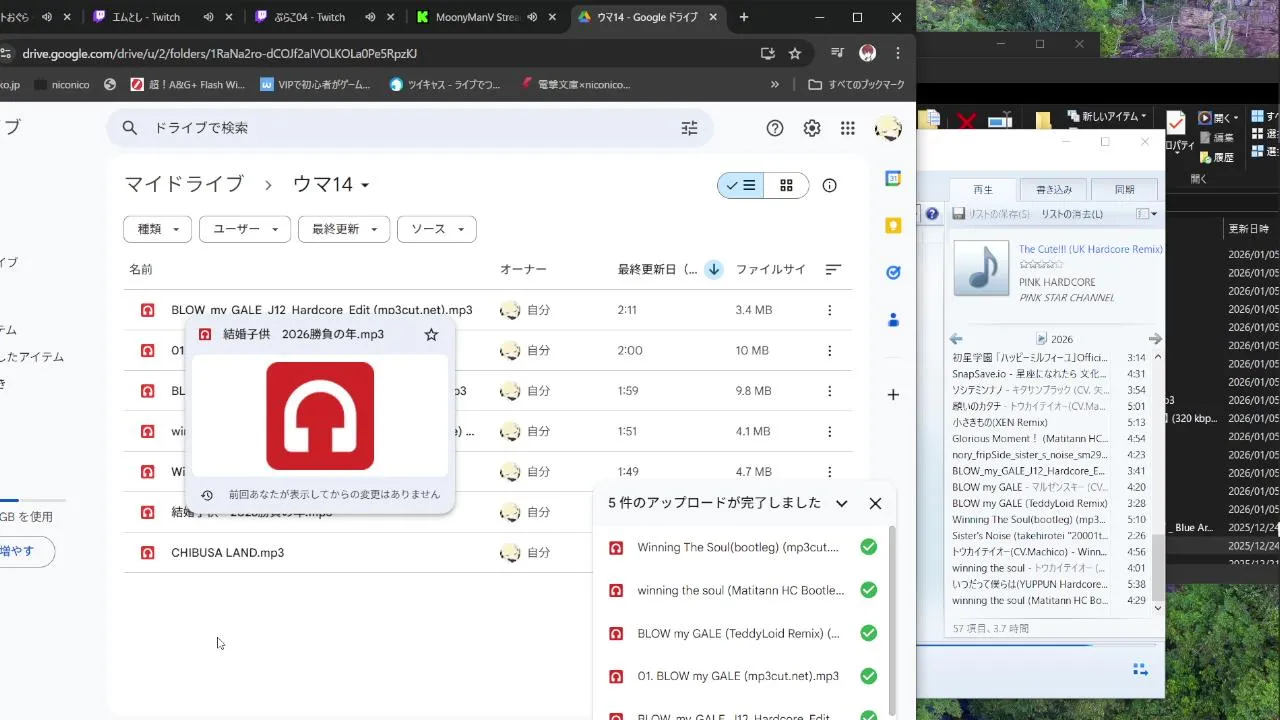The width and height of the screenshot is (1280, 720).
Task: Bookmark this page with Chrome star
Action: (795, 54)
